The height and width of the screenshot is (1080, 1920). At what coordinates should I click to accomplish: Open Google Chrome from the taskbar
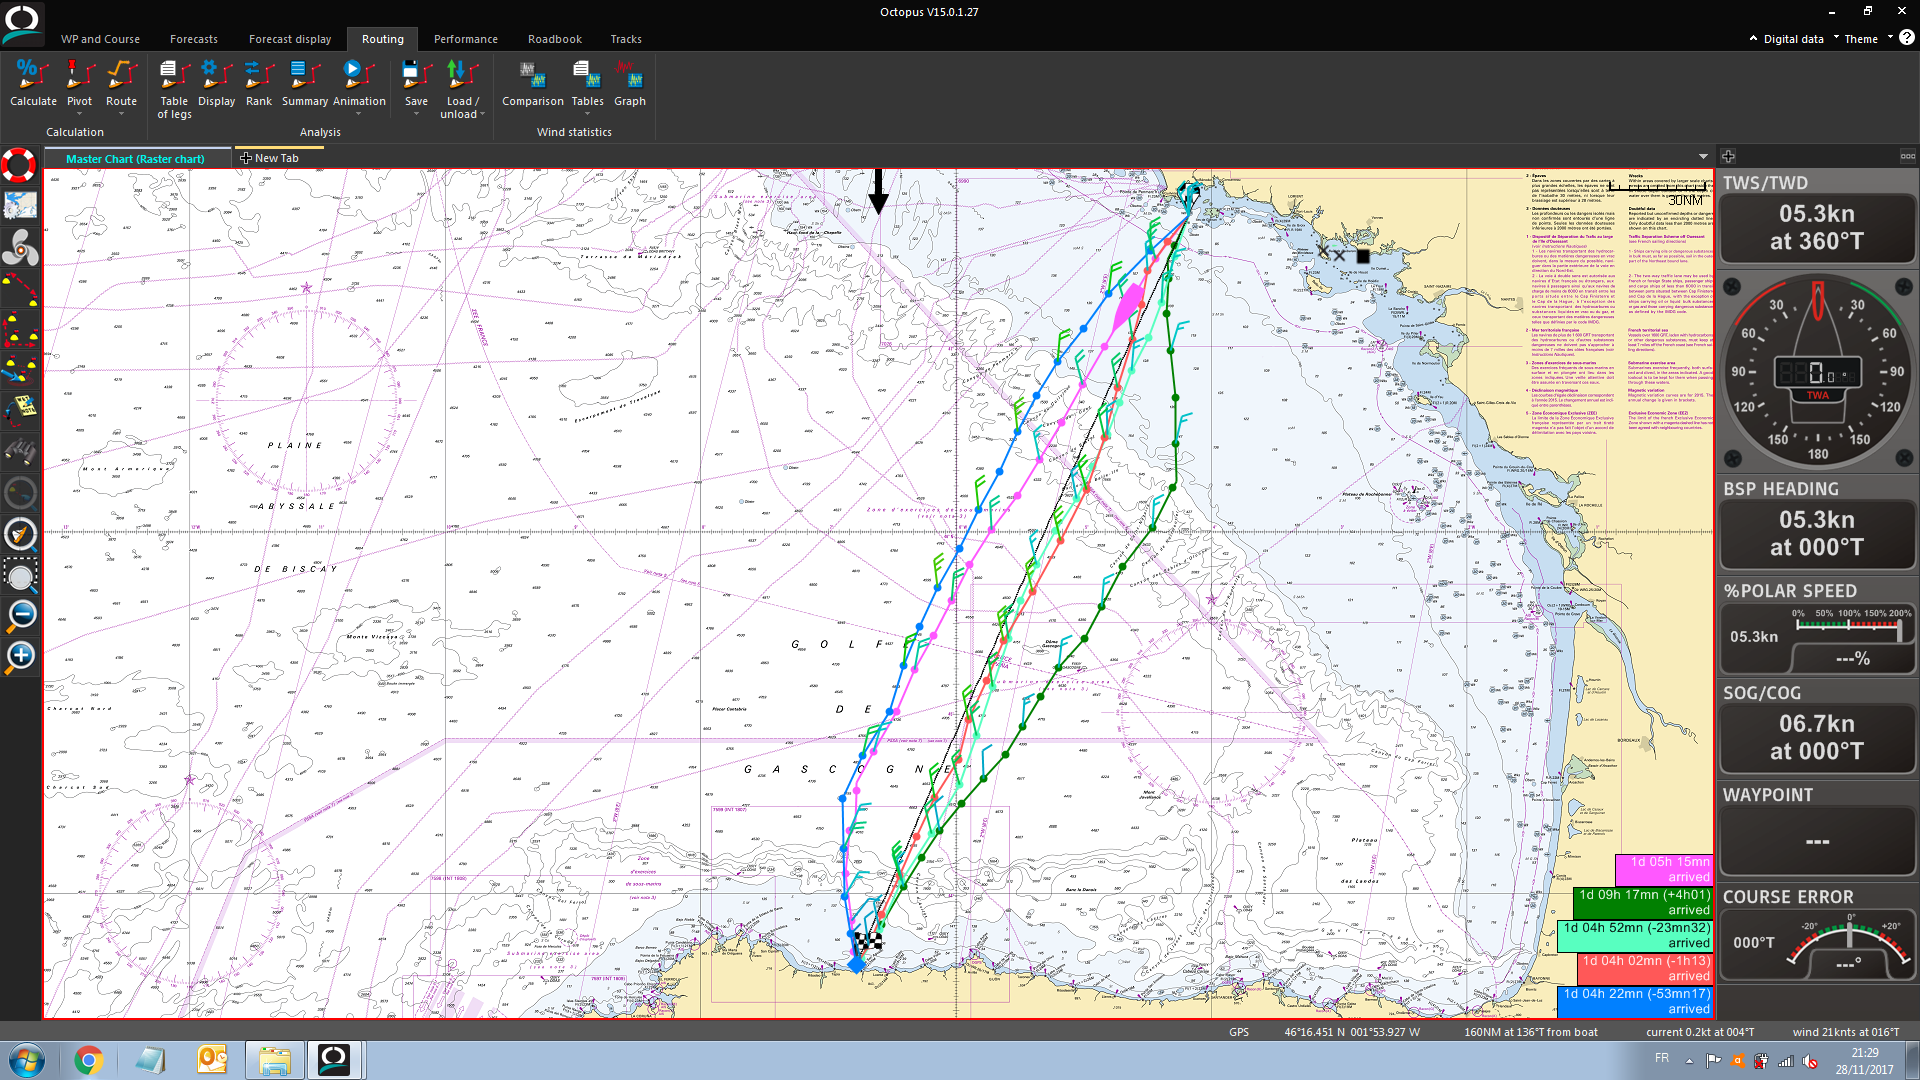click(88, 1060)
